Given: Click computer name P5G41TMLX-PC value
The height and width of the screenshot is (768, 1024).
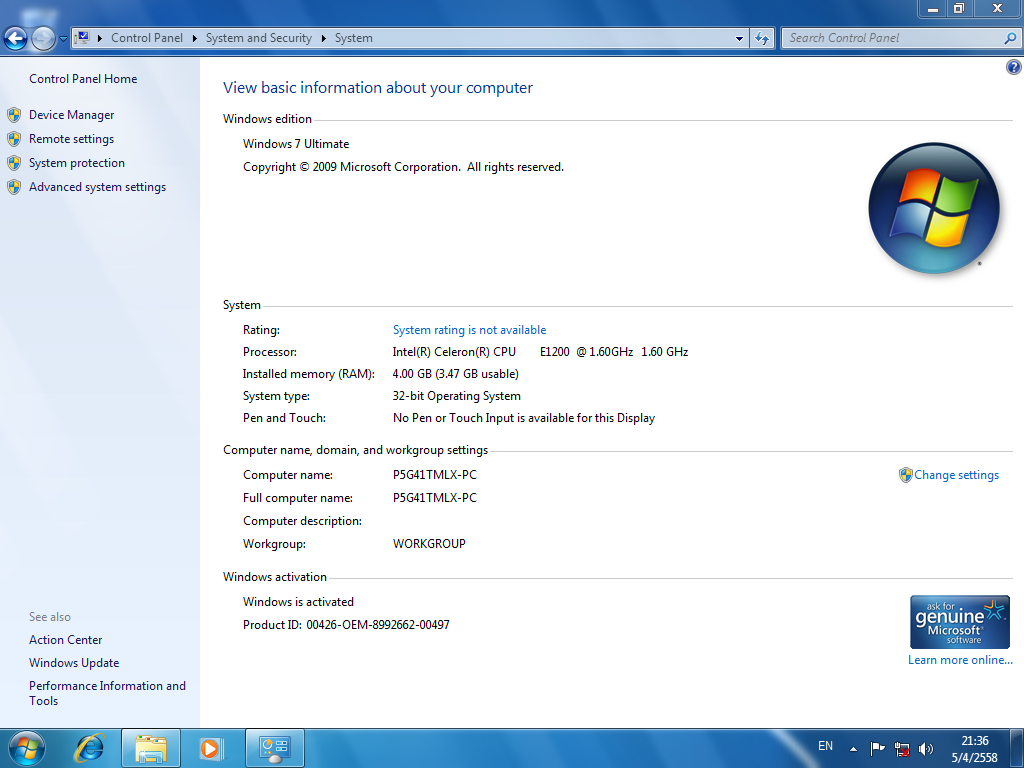Looking at the screenshot, I should (x=435, y=475).
